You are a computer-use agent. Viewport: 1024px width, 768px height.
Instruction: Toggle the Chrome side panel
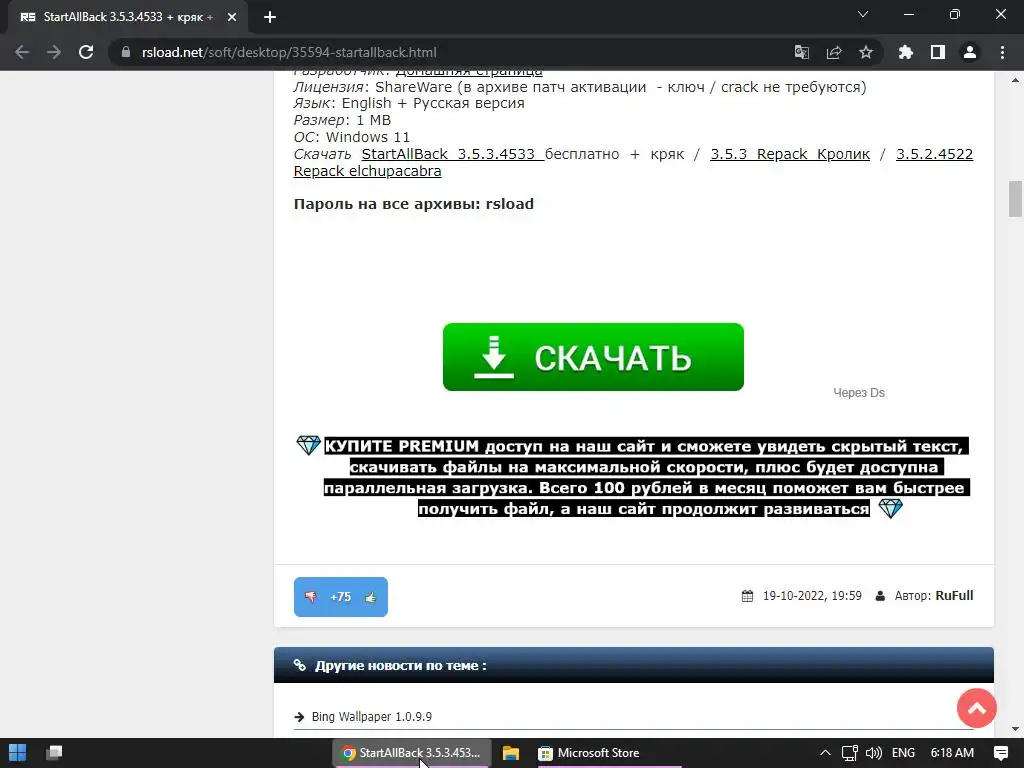tap(938, 52)
